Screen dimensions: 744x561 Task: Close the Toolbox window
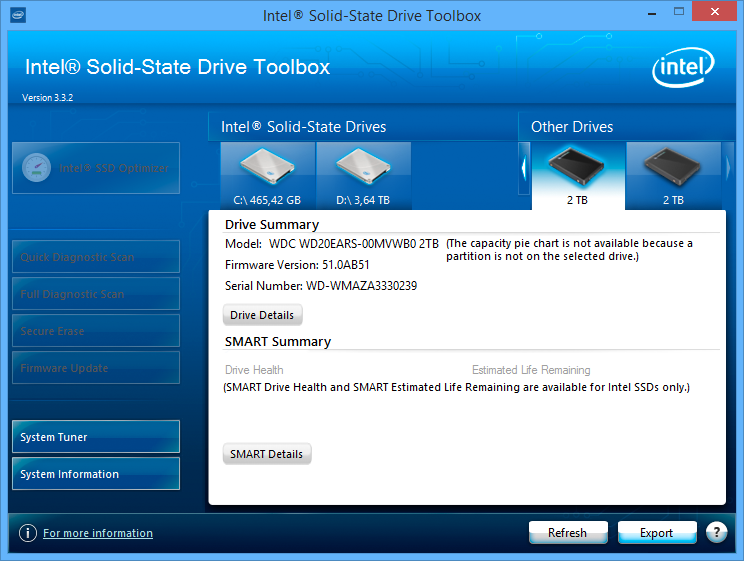(714, 12)
